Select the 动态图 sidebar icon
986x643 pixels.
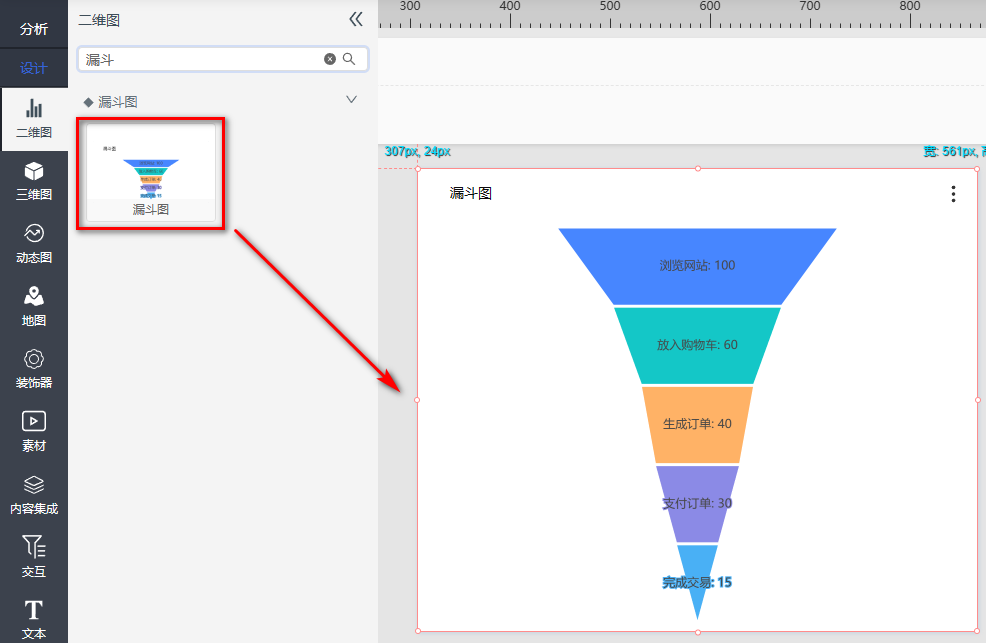[x=34, y=243]
